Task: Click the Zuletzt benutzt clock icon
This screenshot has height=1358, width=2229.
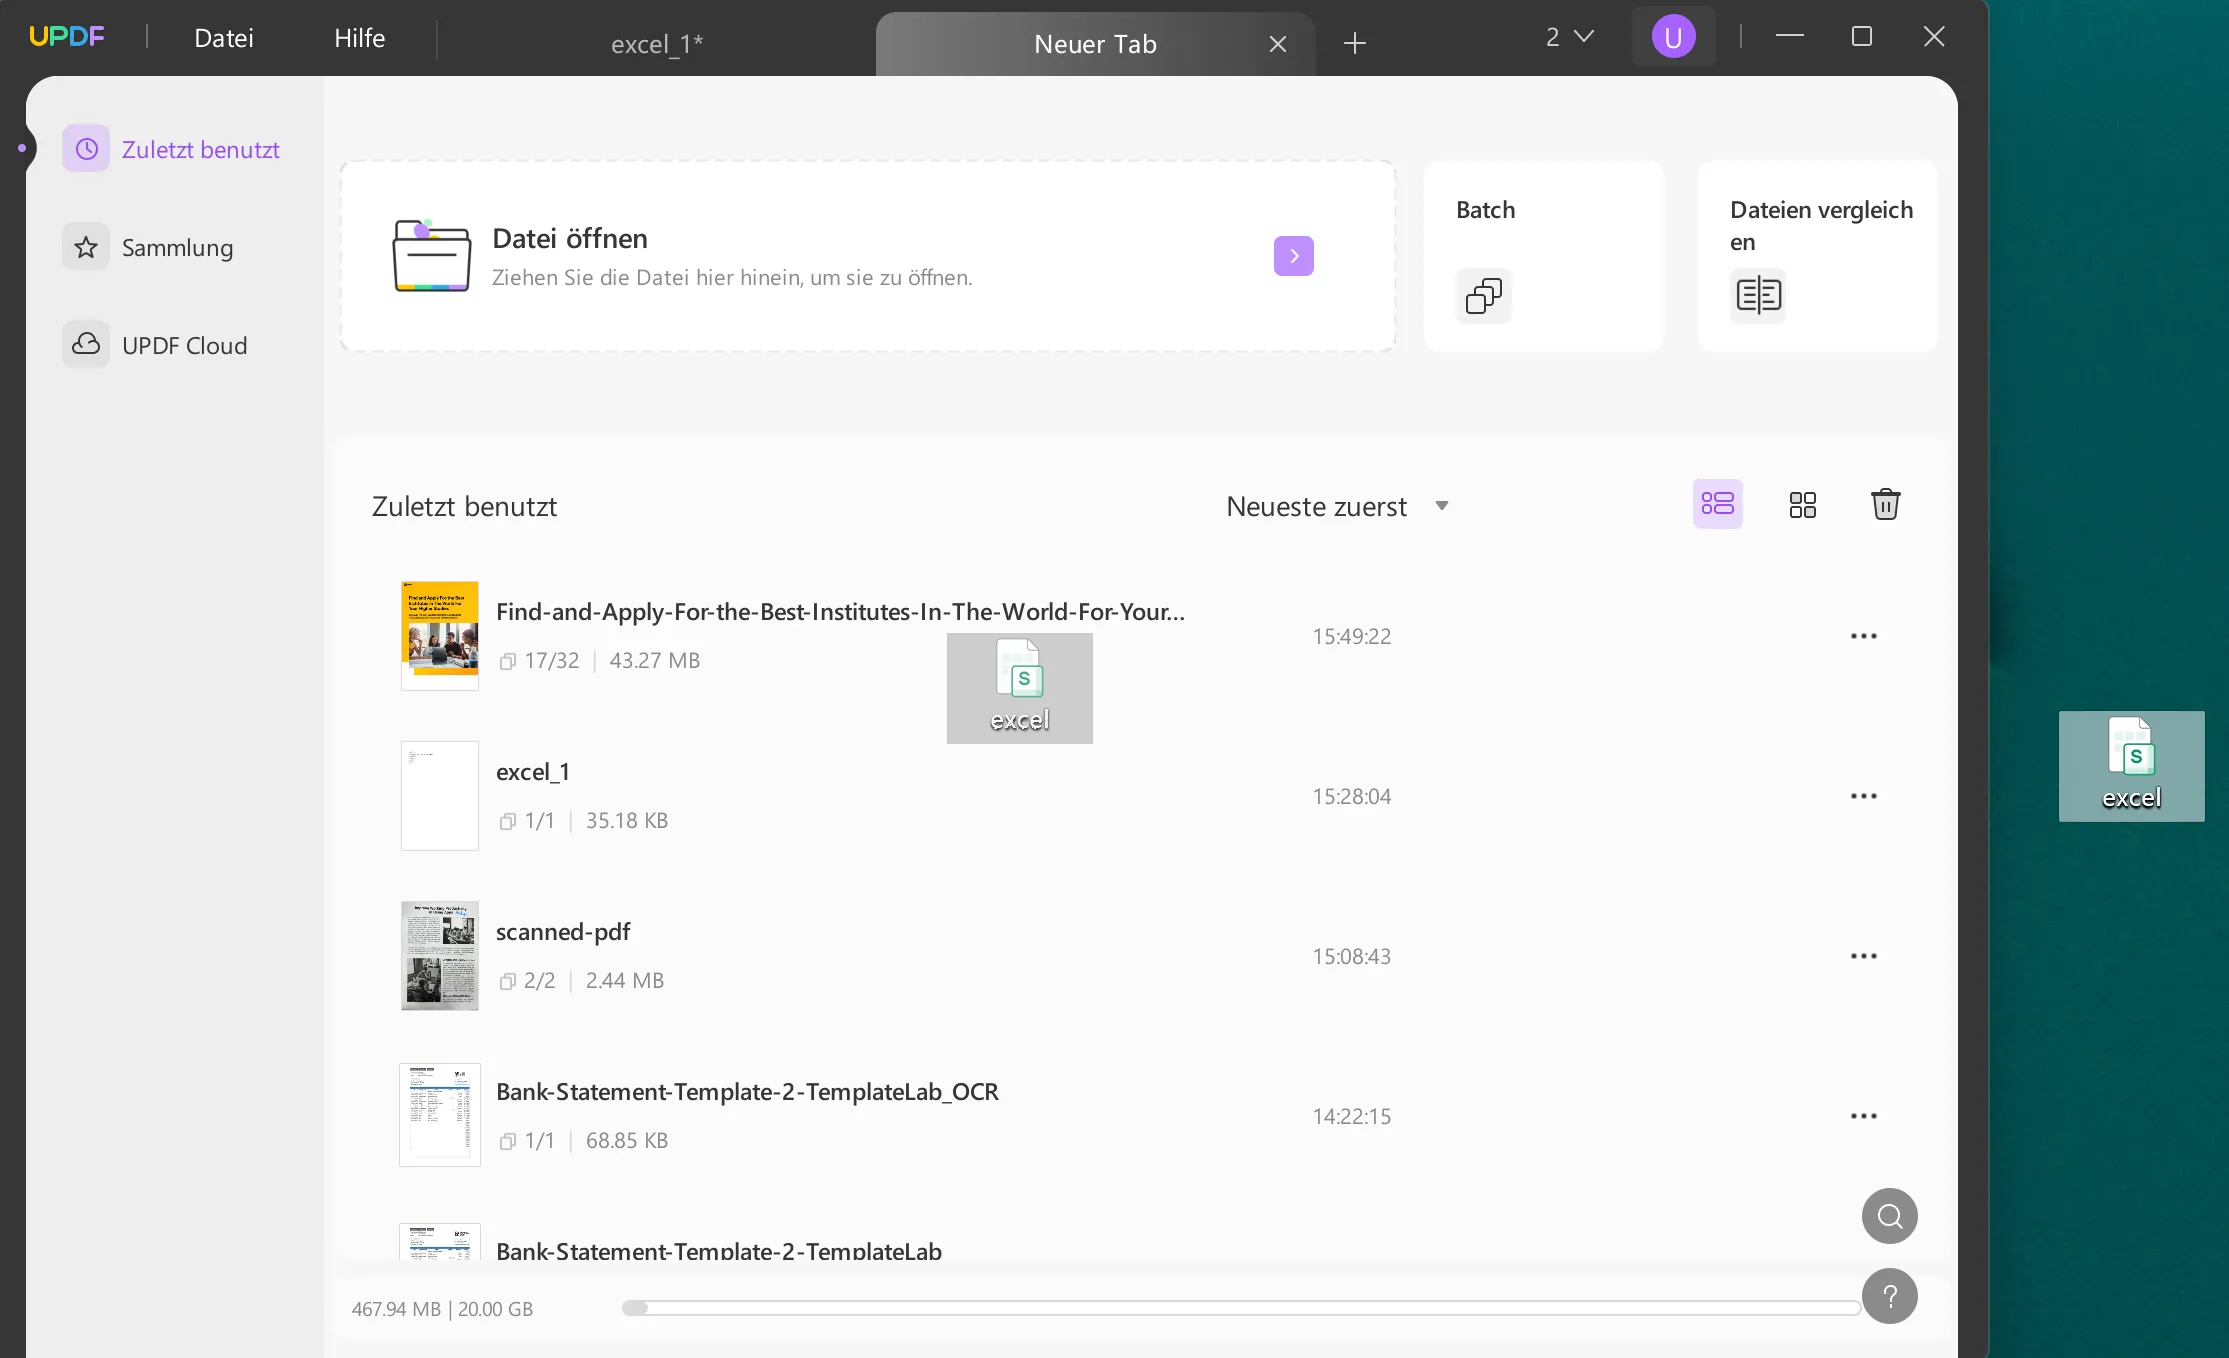Action: (88, 148)
